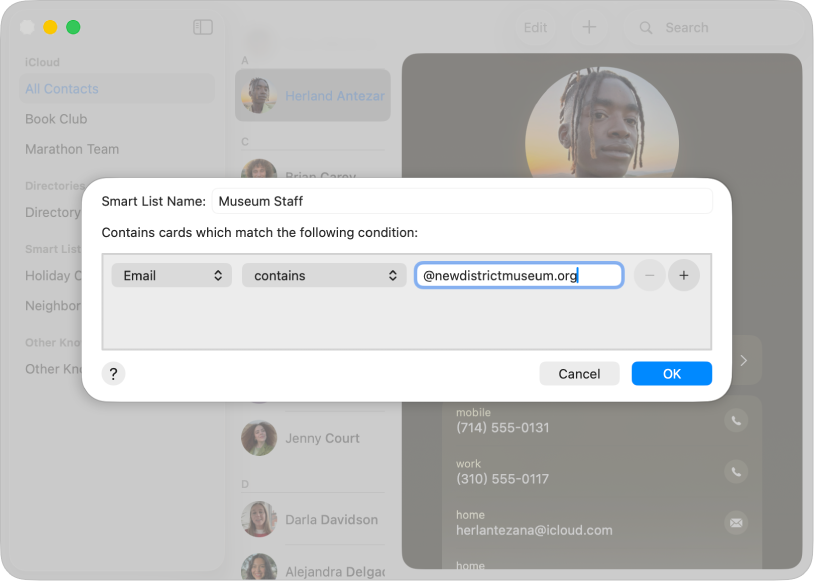Click the Search magnifier icon in the toolbar
Image resolution: width=814 pixels, height=584 pixels.
coord(645,27)
